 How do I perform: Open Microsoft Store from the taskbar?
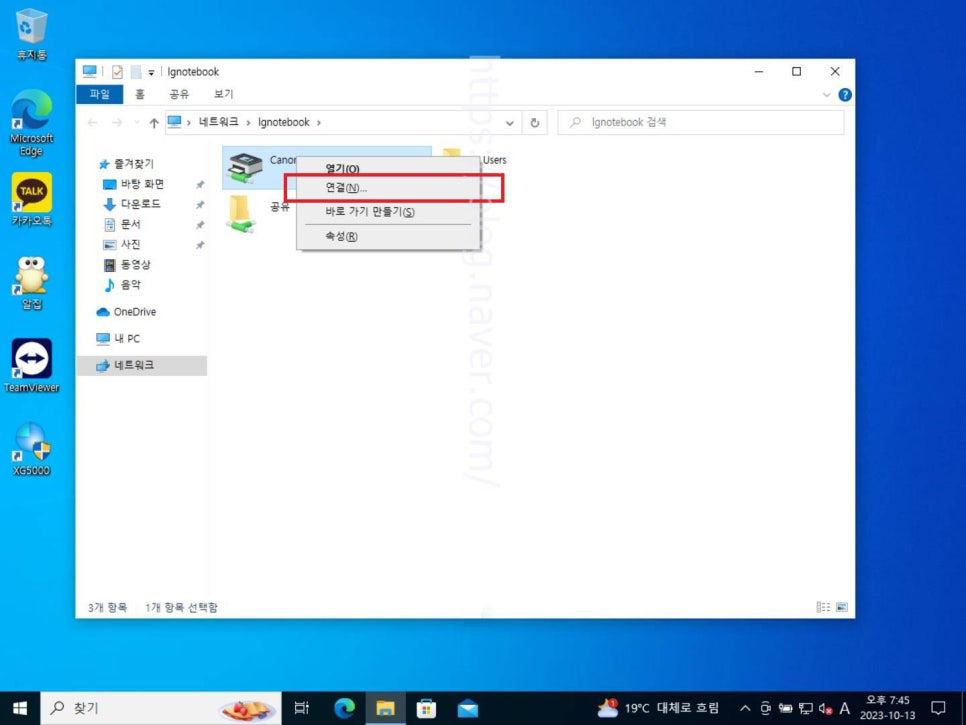pos(426,708)
